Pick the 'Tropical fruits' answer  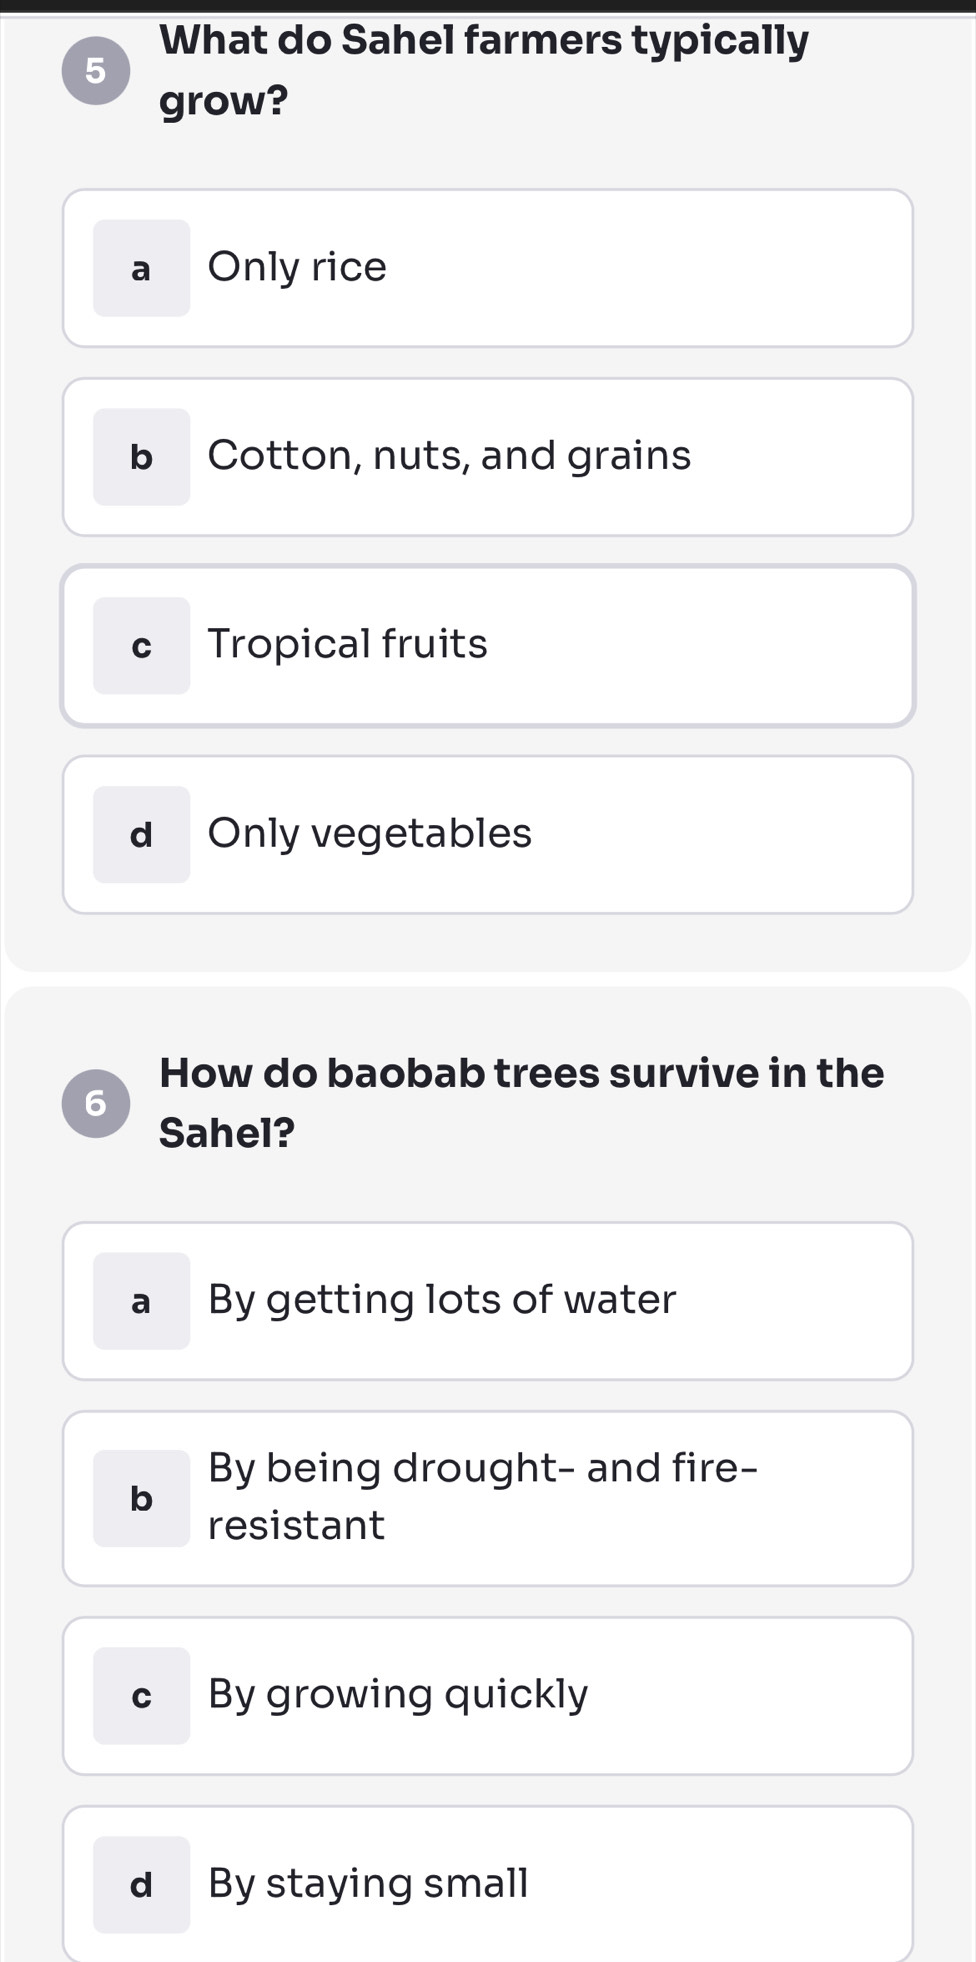[x=487, y=646]
